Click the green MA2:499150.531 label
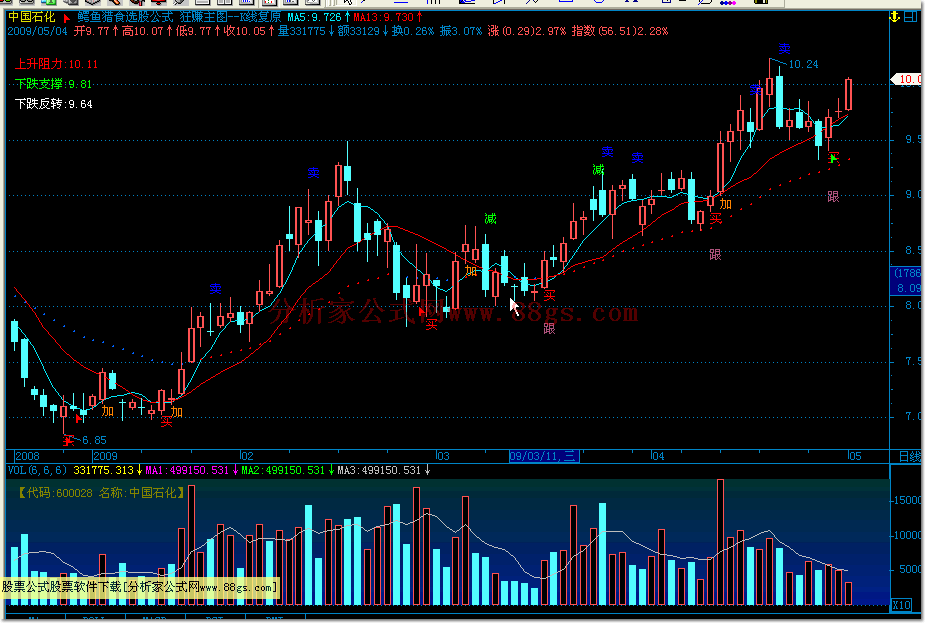This screenshot has width=928, height=625. [x=283, y=471]
